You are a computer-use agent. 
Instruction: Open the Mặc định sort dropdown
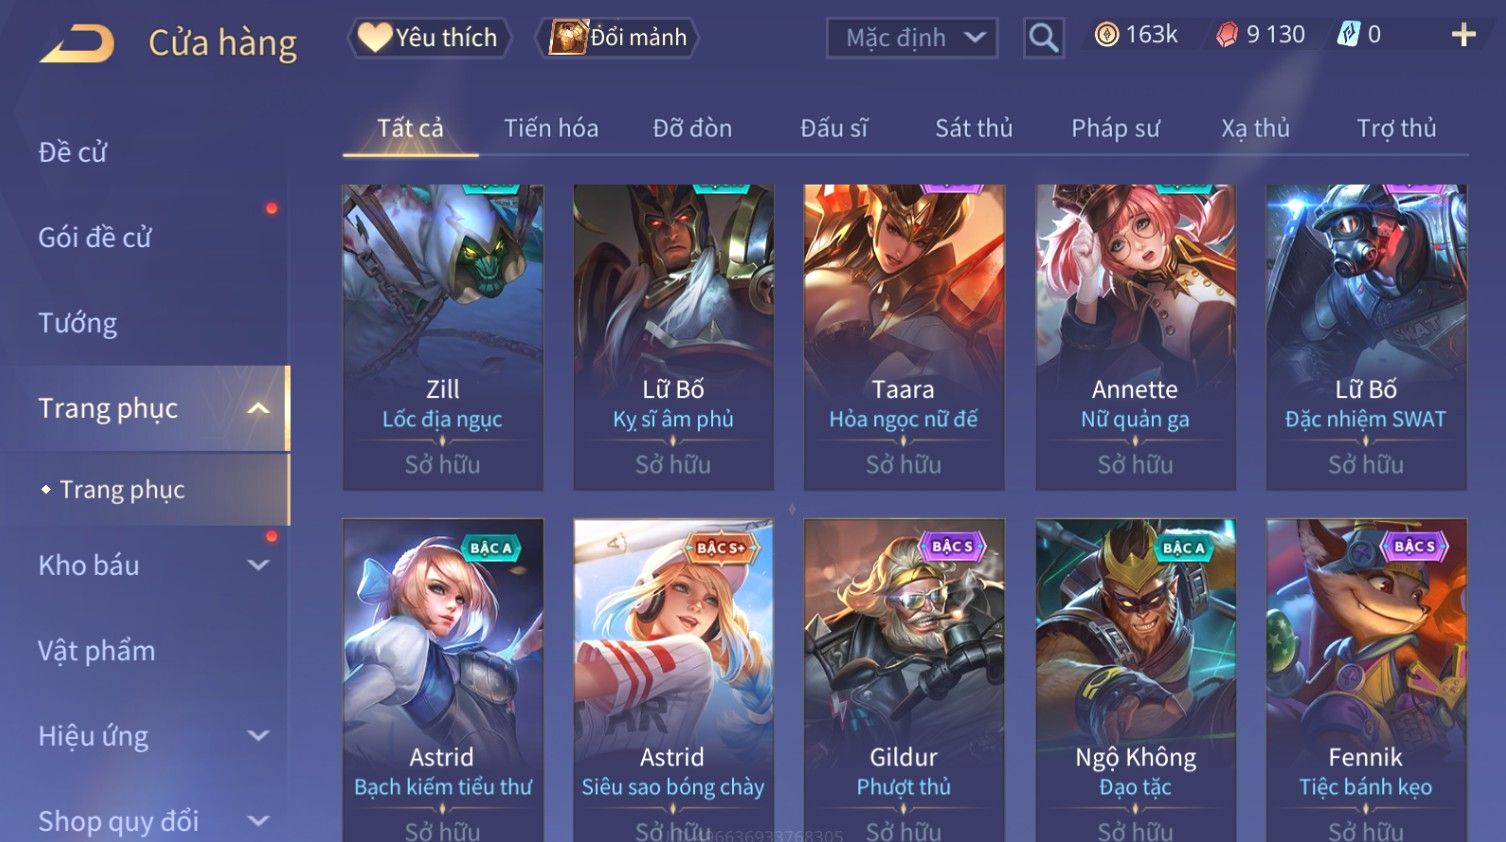pyautogui.click(x=912, y=38)
